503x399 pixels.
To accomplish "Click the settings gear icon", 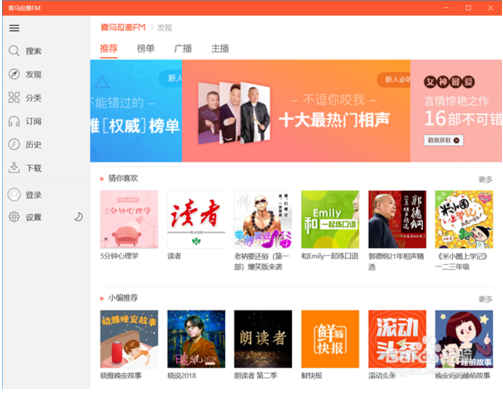I will 14,217.
